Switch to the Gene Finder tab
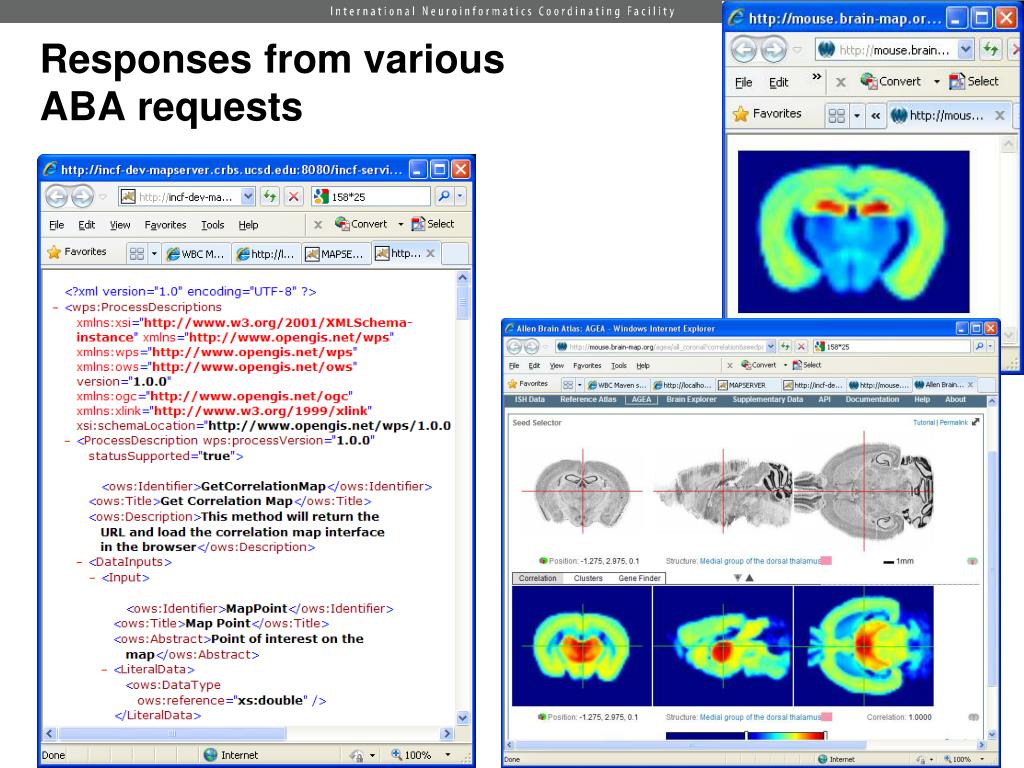 click(639, 578)
